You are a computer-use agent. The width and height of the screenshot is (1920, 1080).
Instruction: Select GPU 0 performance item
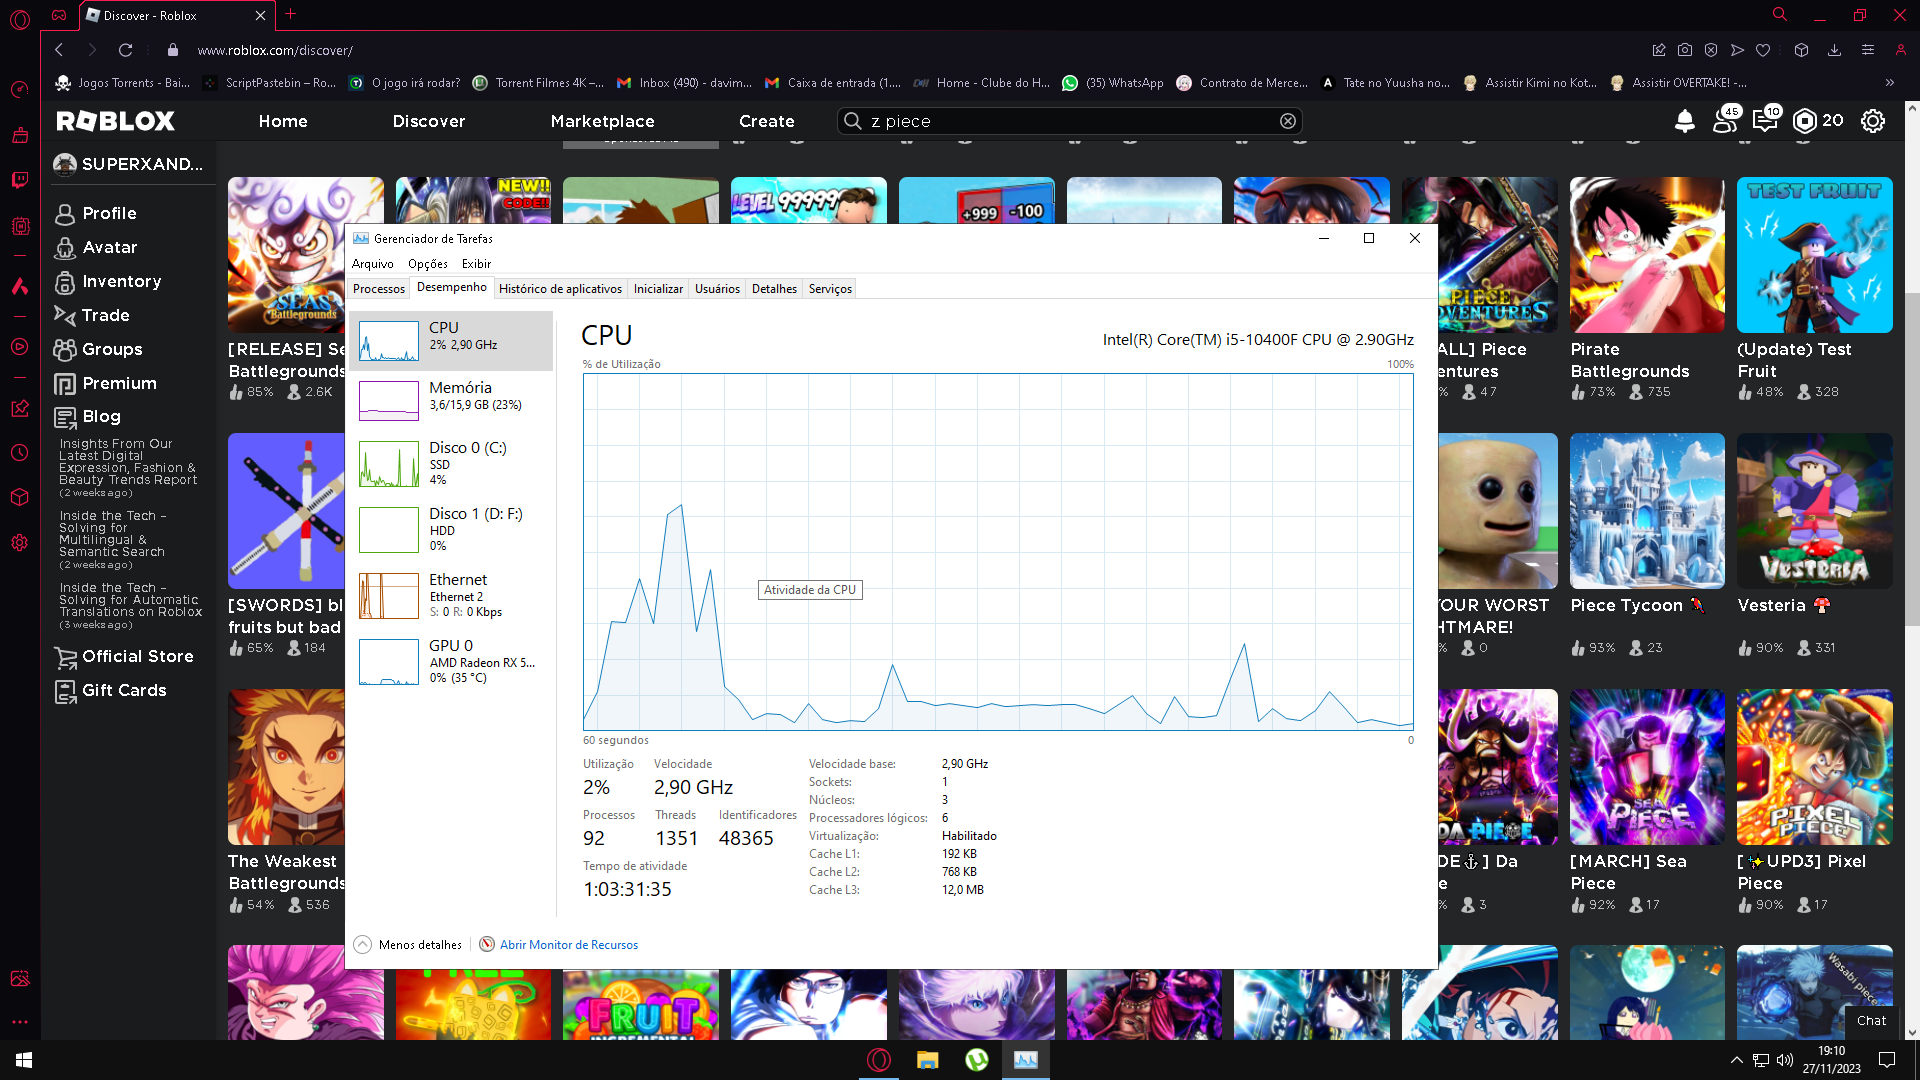tap(451, 662)
